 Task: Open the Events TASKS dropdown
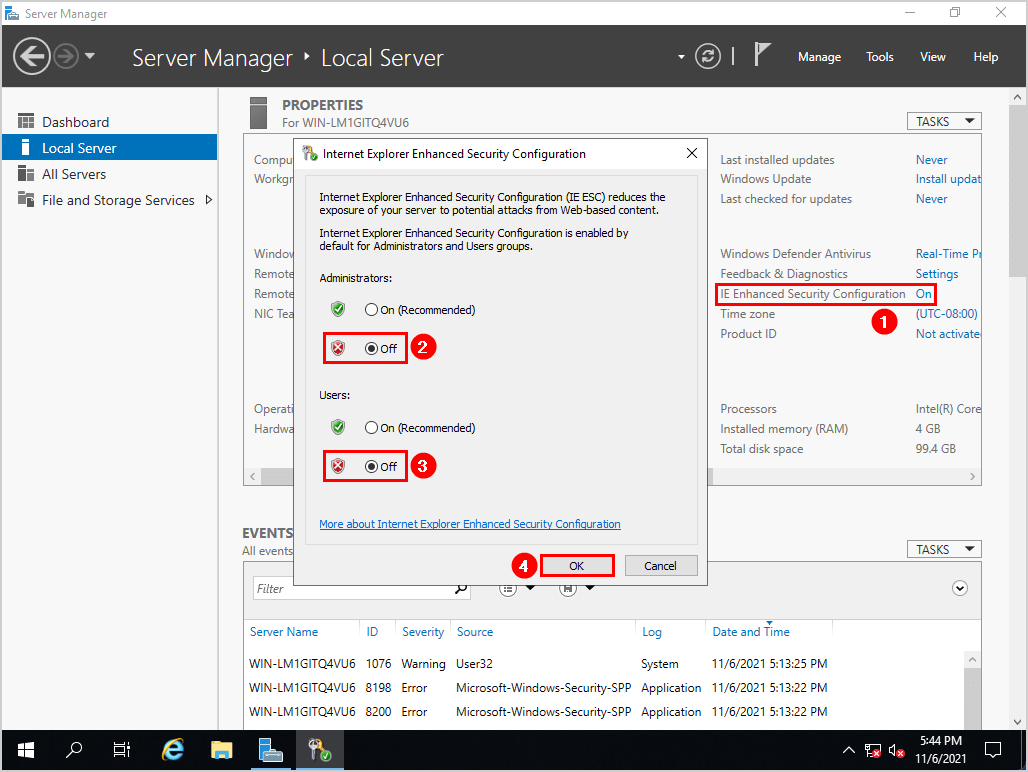tap(944, 549)
